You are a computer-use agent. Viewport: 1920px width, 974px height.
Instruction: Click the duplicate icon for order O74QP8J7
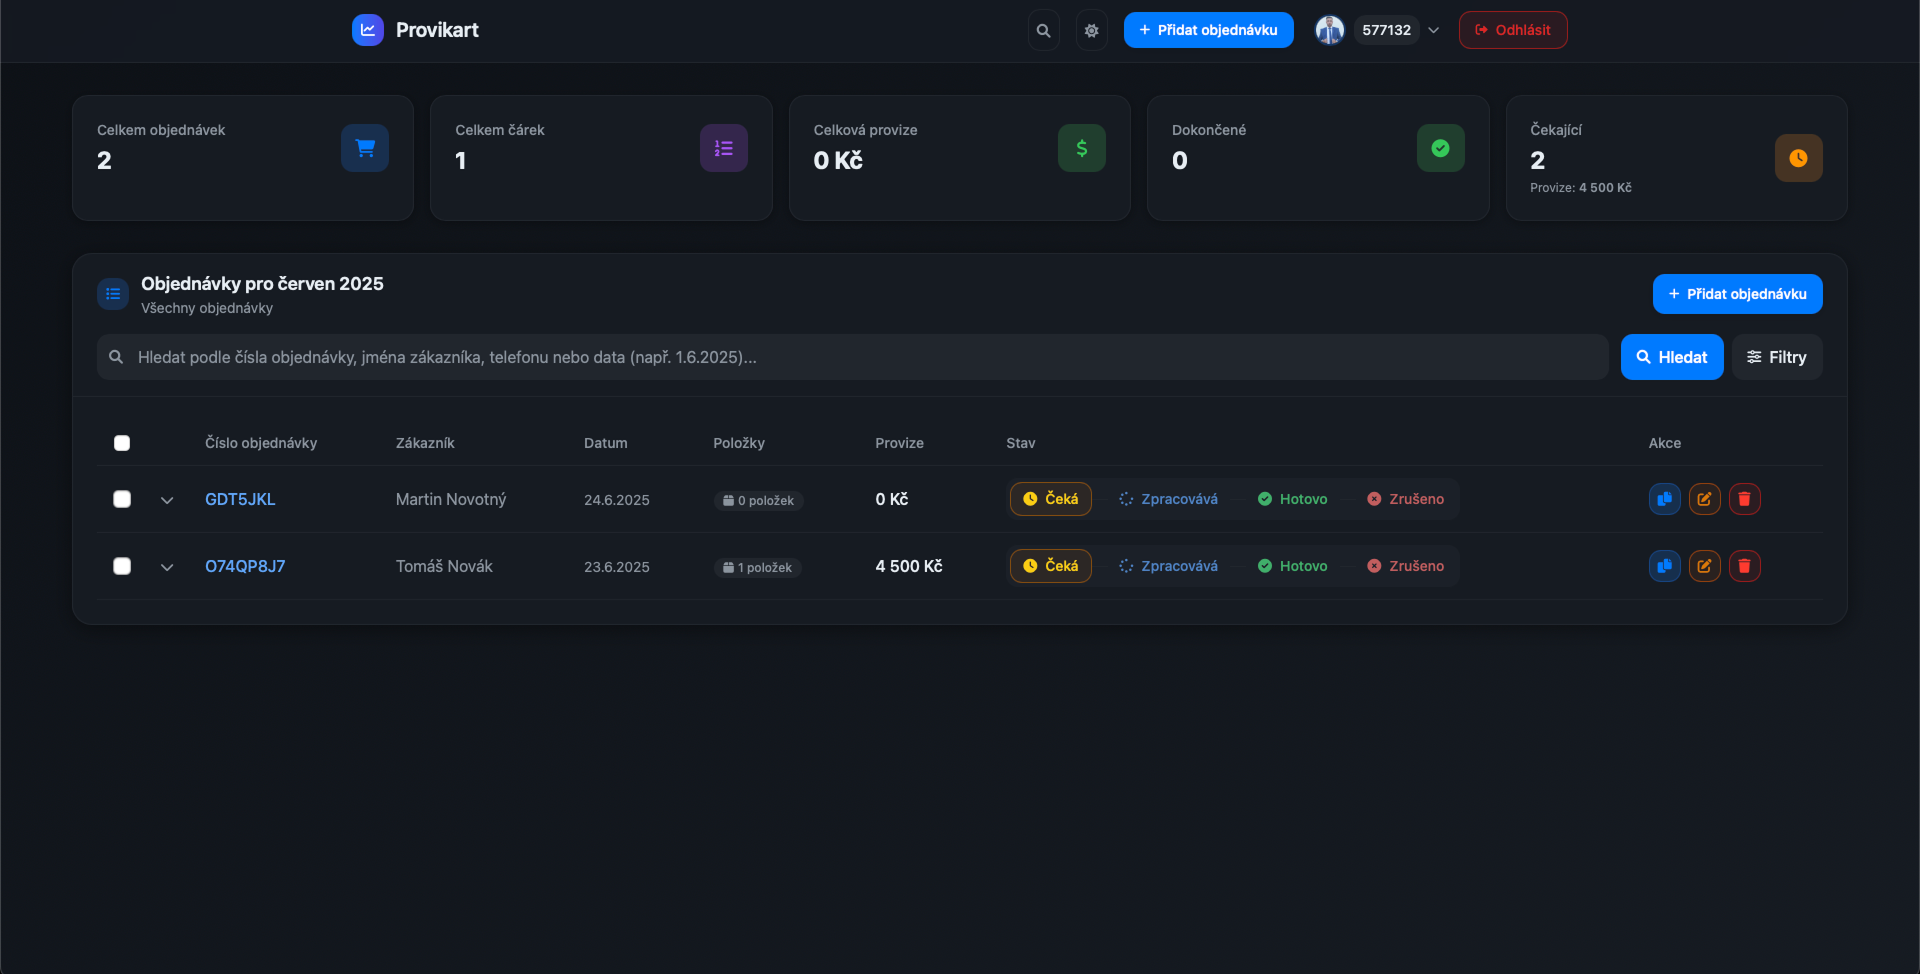coord(1664,566)
